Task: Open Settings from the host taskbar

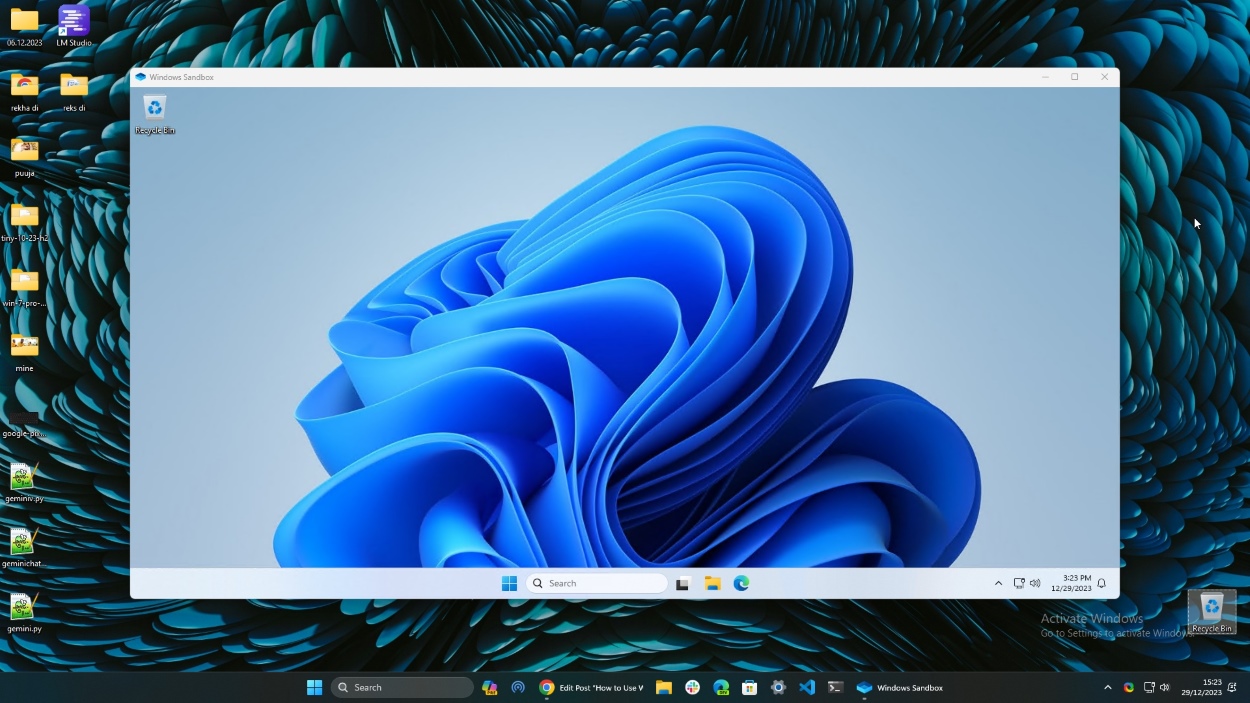Action: pyautogui.click(x=778, y=687)
